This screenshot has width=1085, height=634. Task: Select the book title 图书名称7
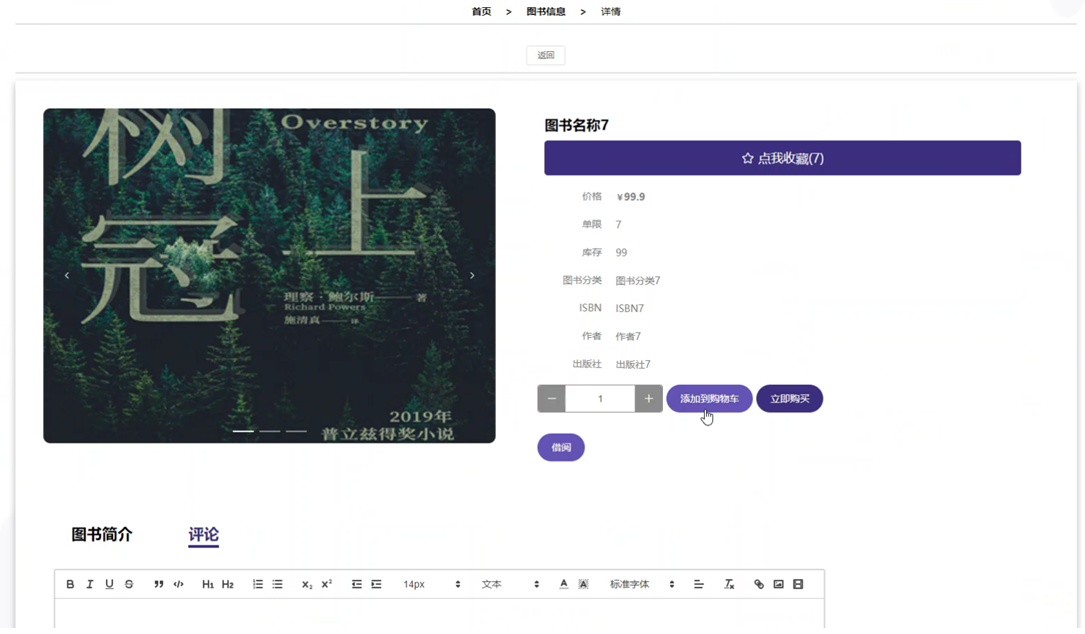pos(576,125)
